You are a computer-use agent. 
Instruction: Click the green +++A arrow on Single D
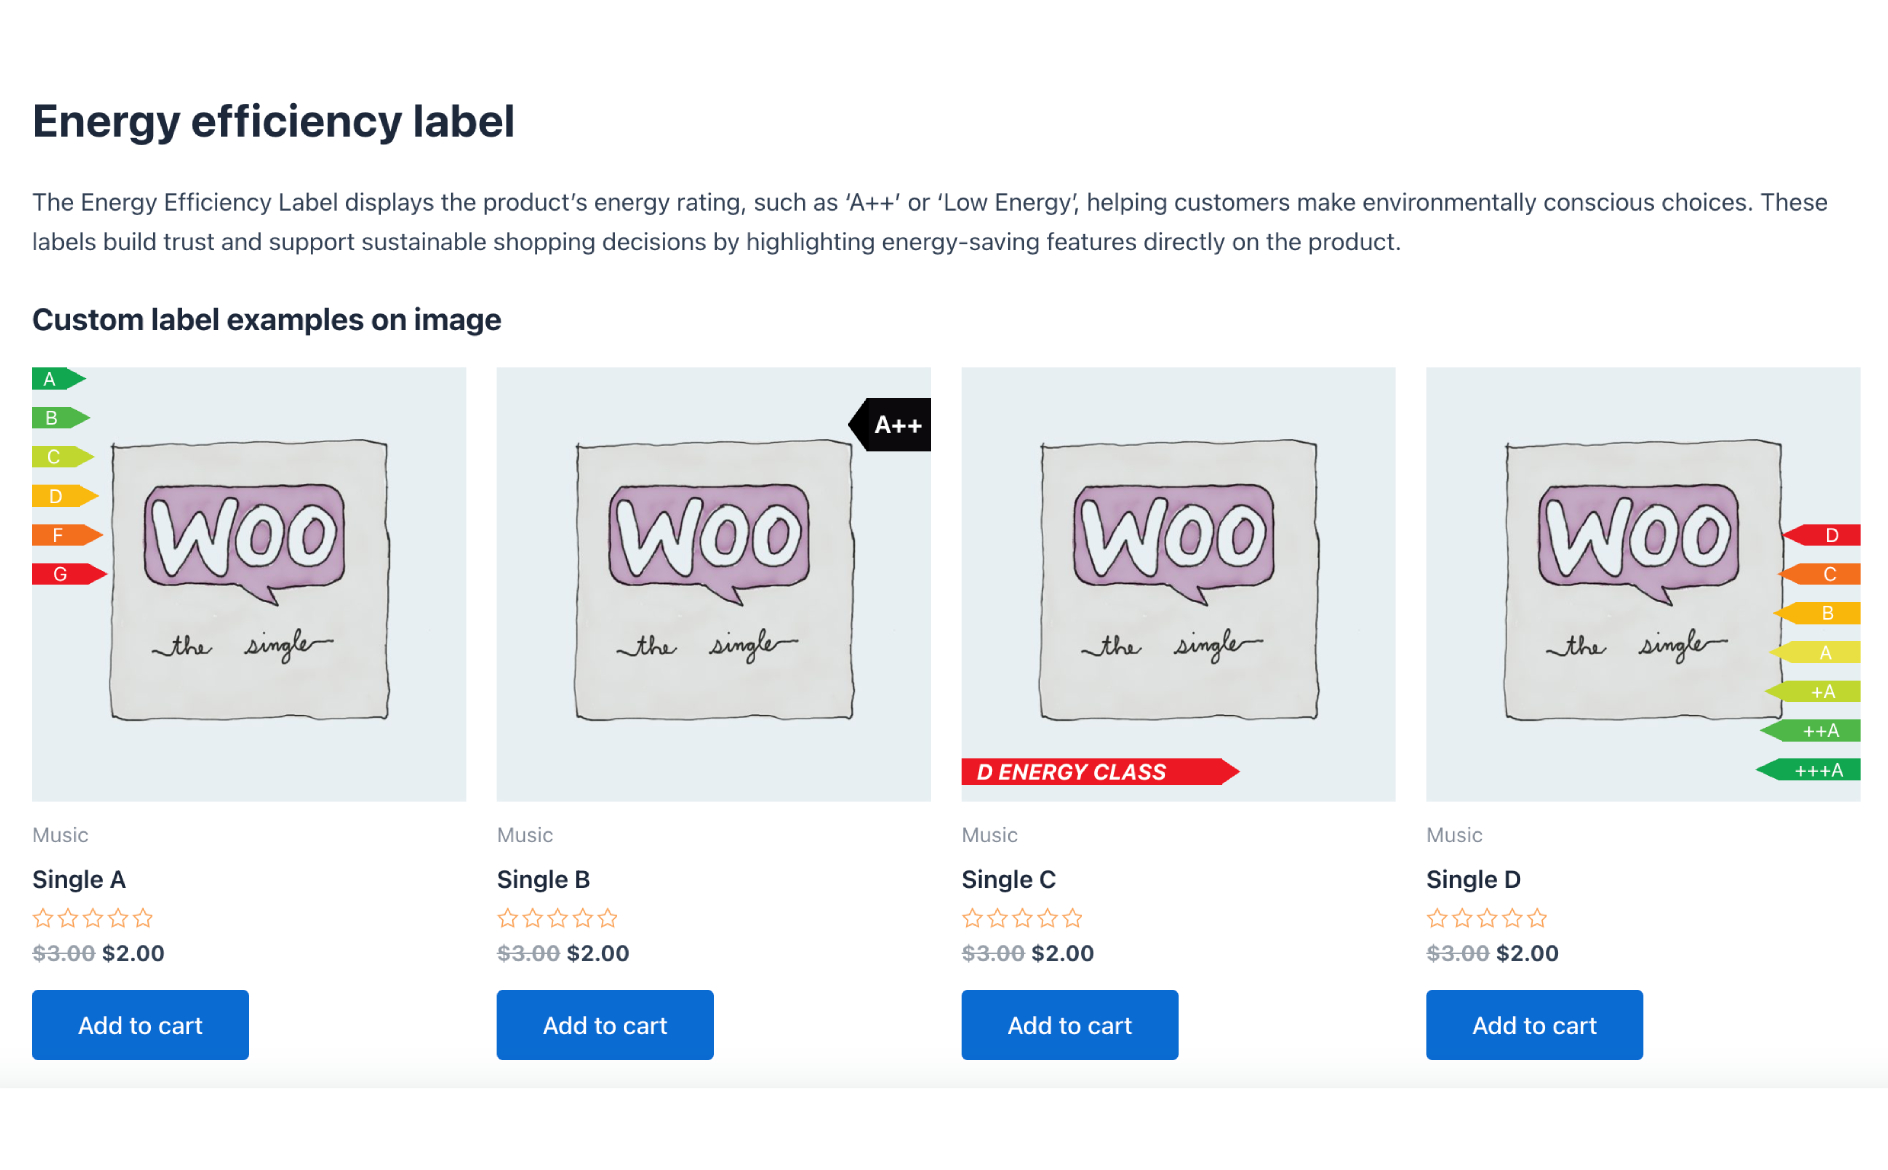point(1808,770)
